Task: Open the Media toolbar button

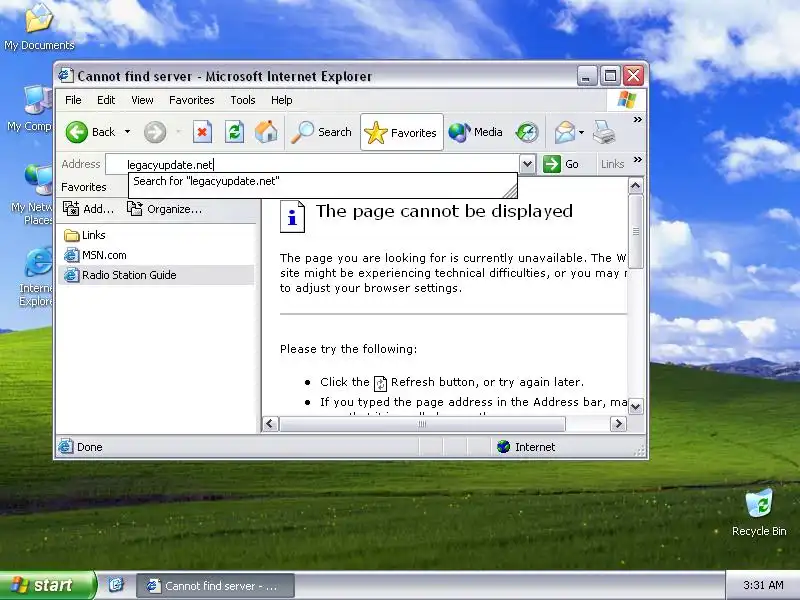Action: click(x=476, y=132)
